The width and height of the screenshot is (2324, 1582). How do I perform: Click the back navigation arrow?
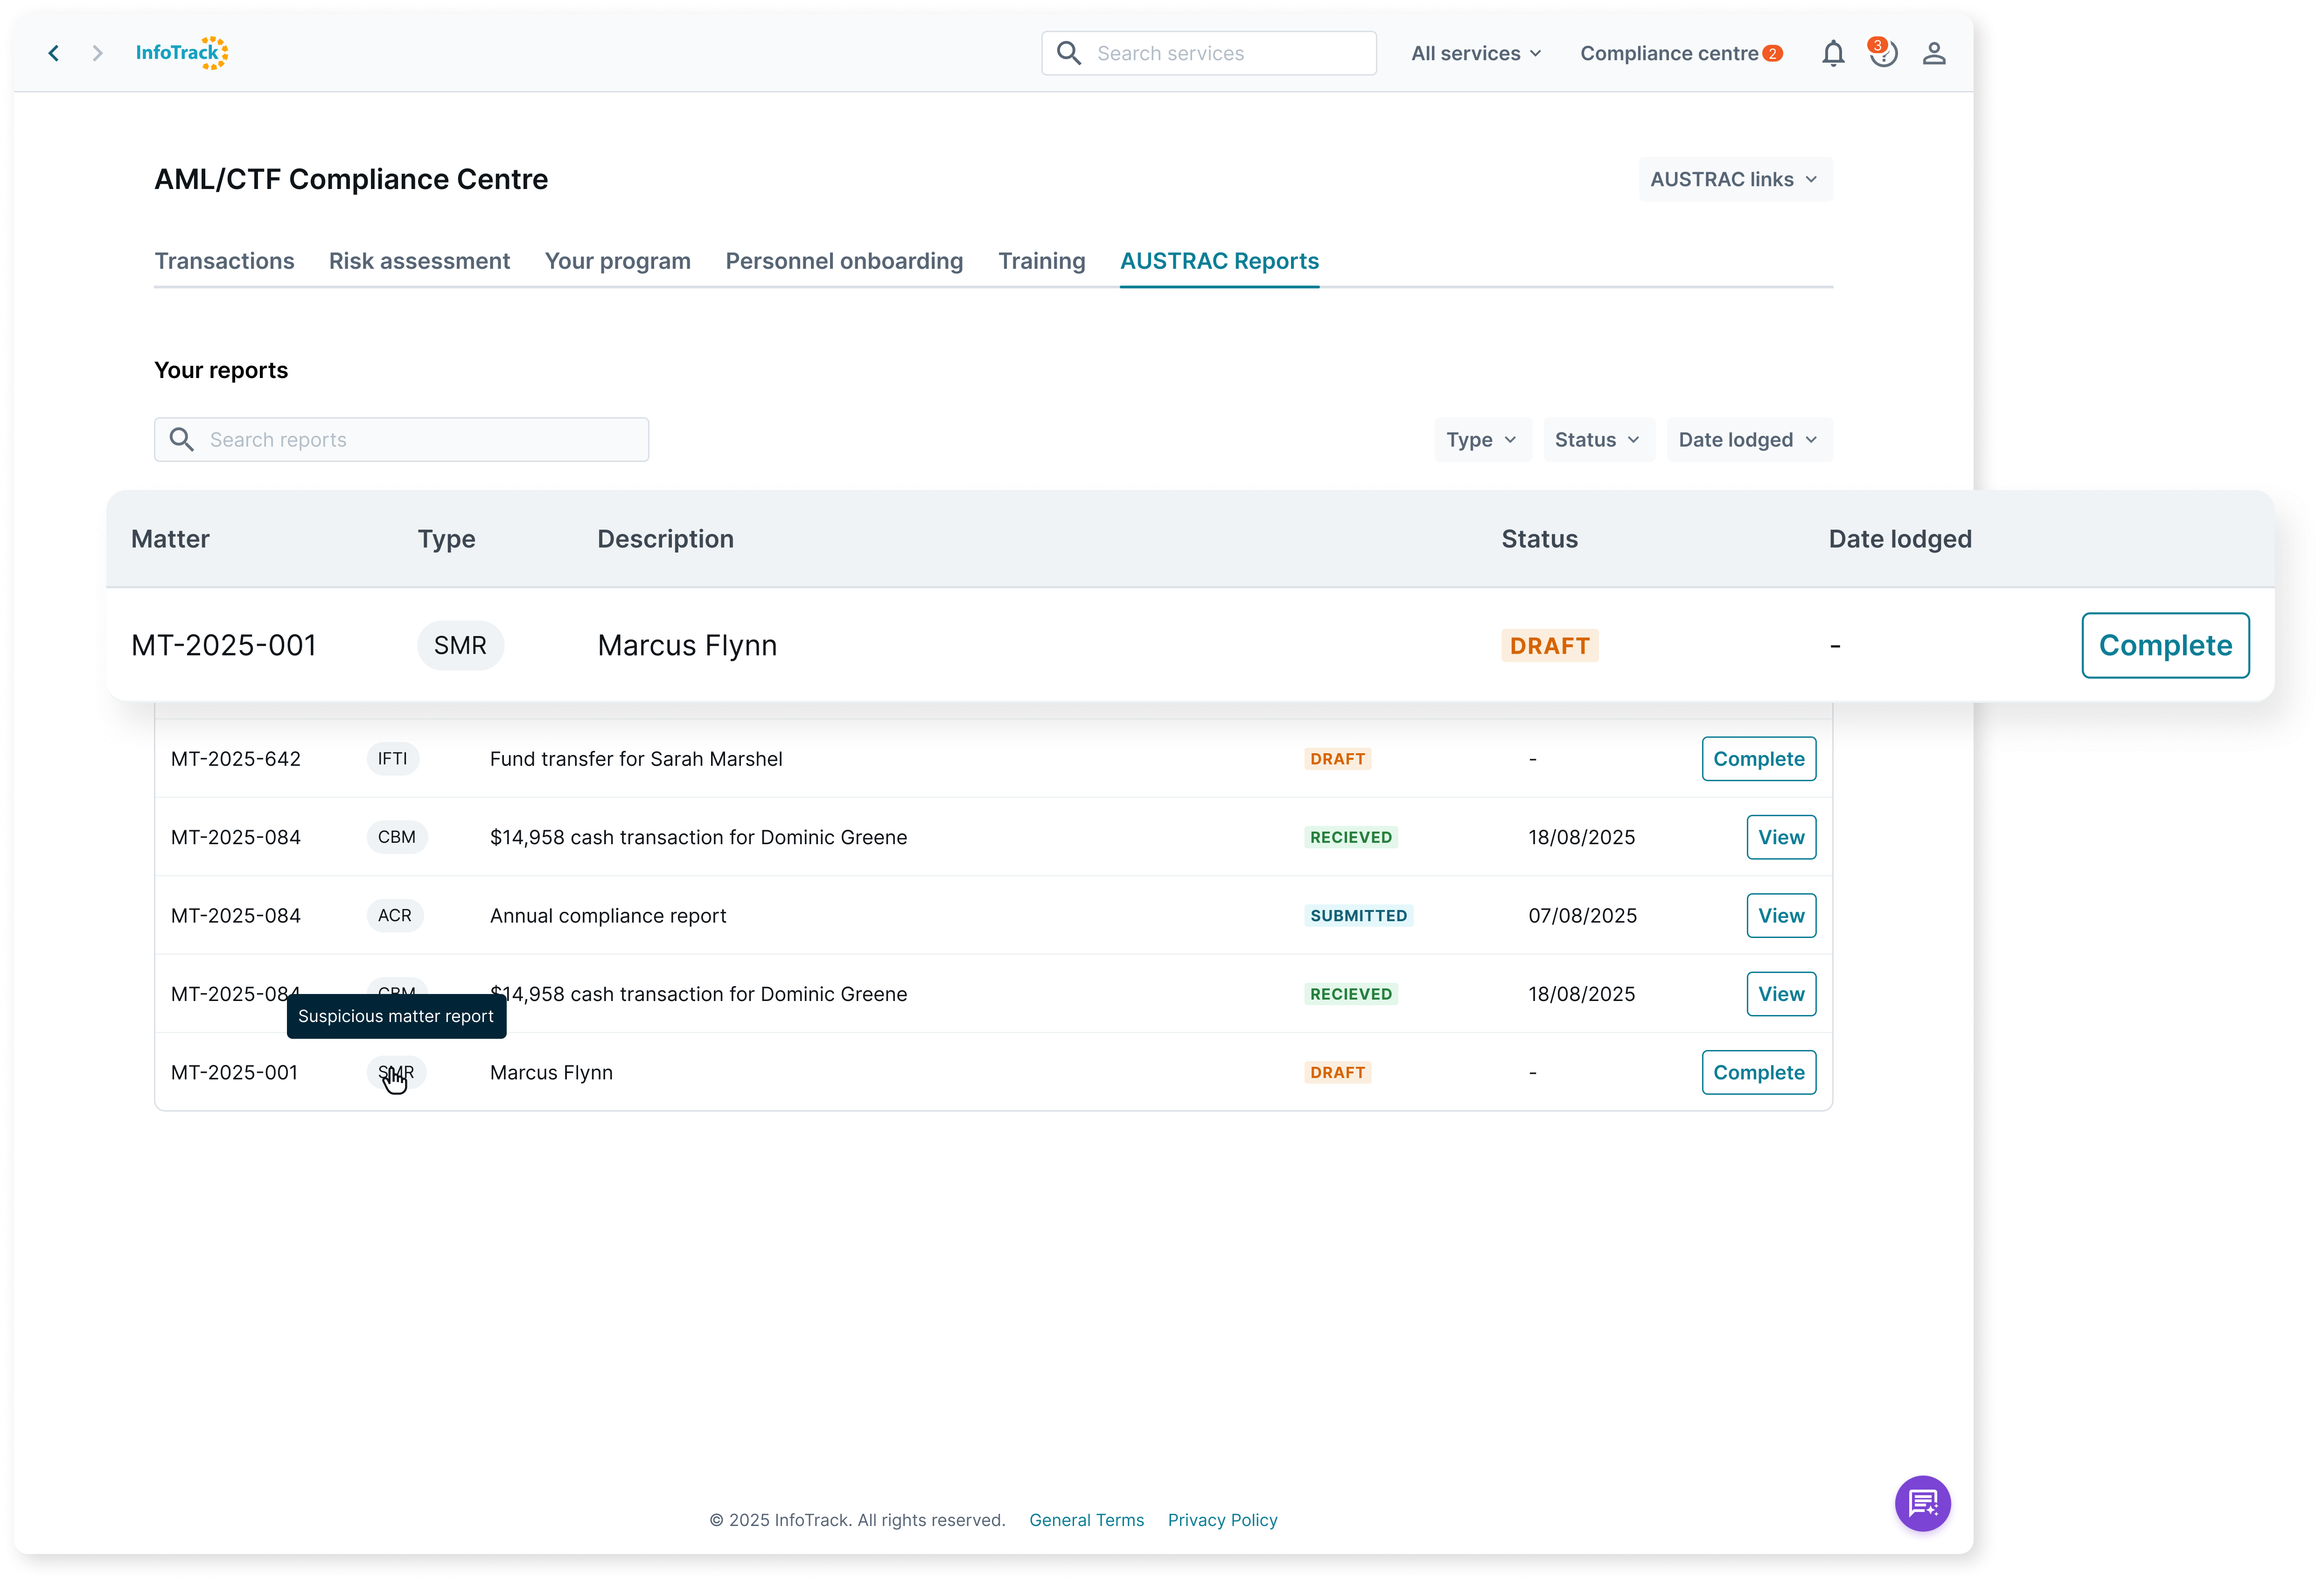click(54, 53)
